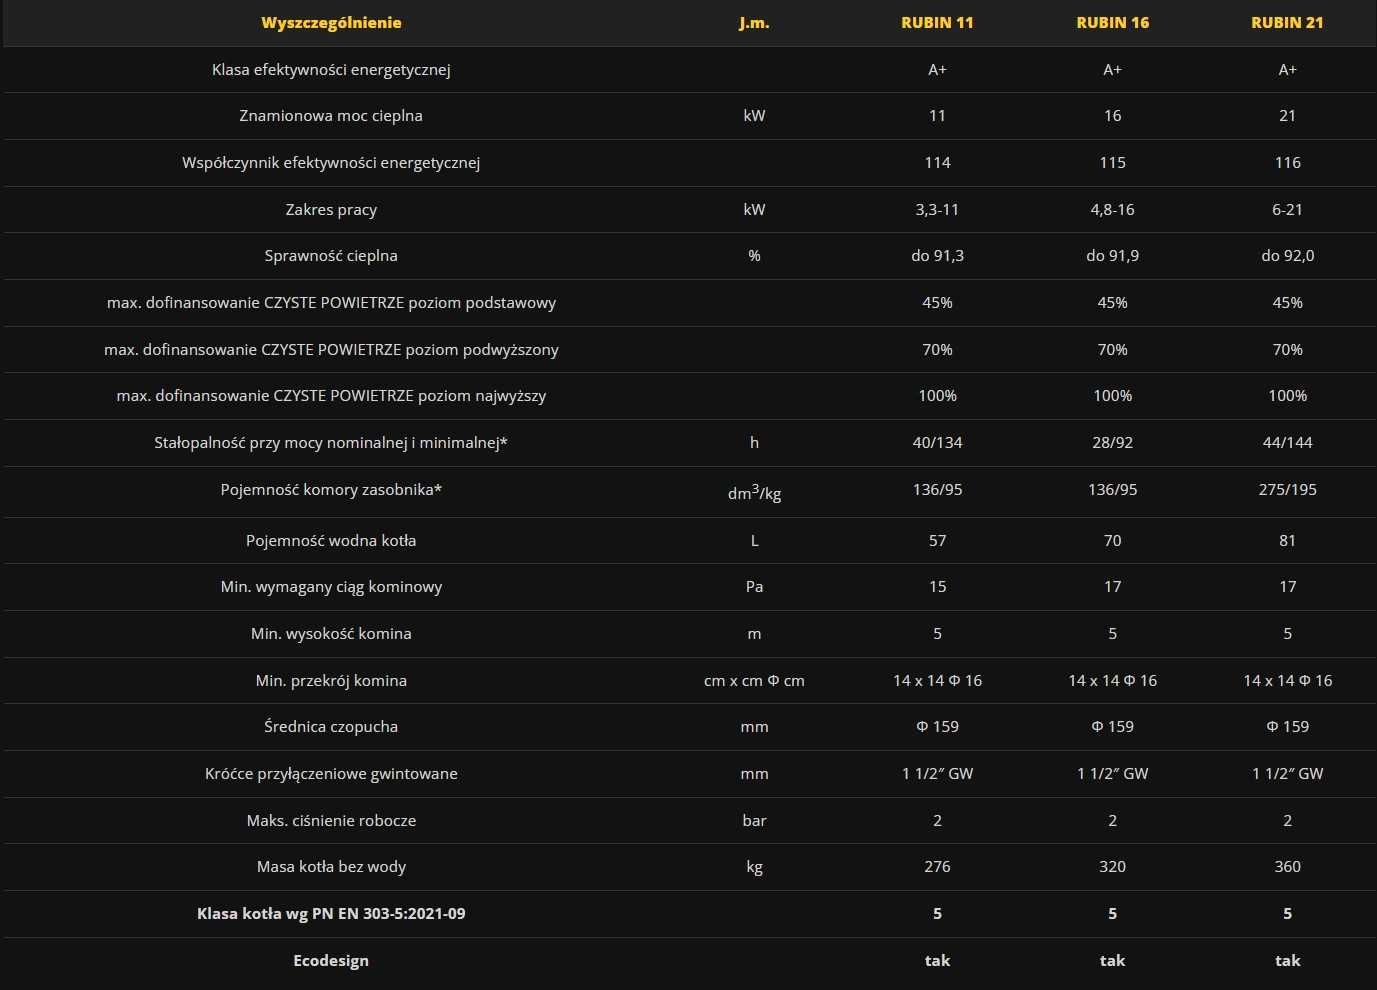
Task: Select the '44/144' burn time value
Action: [1287, 443]
